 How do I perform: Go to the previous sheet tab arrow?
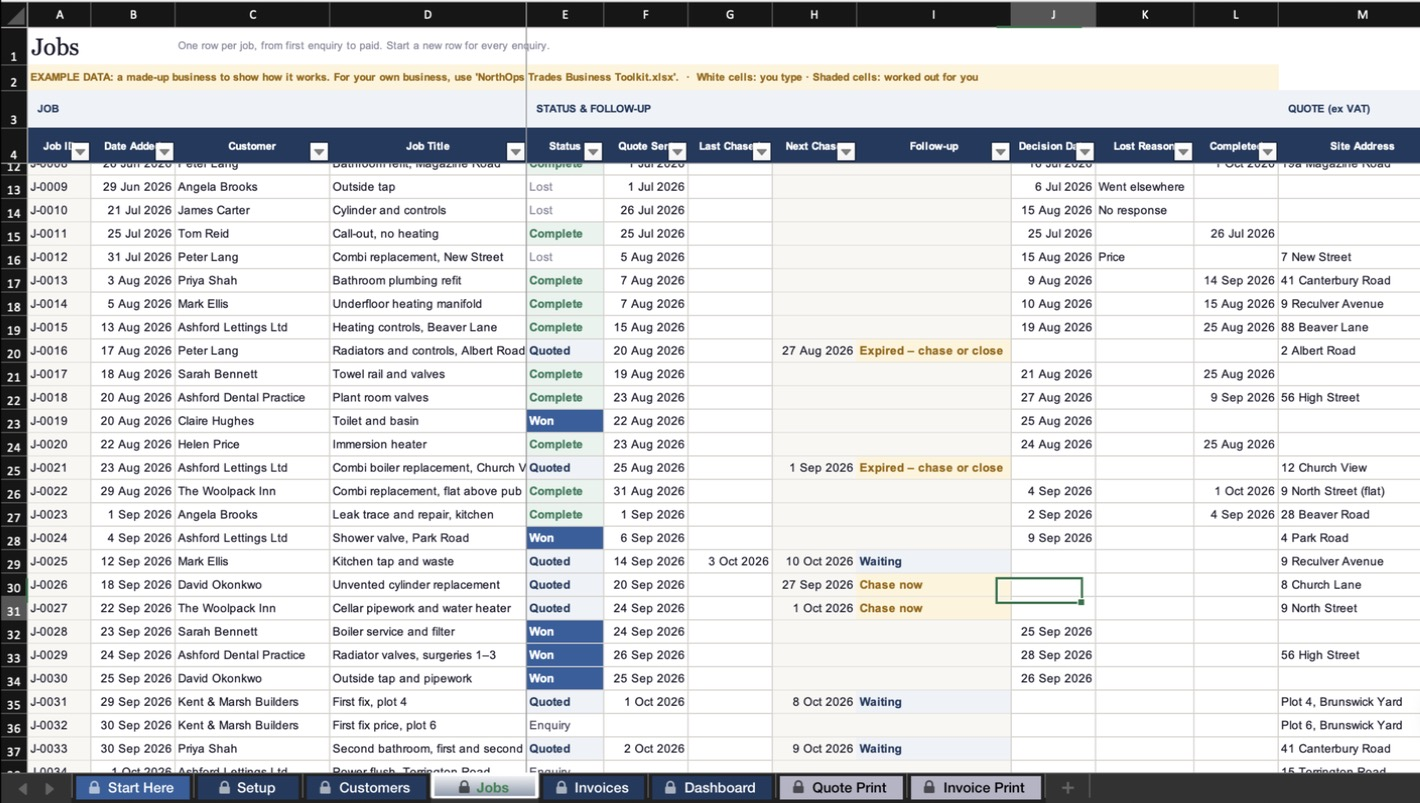[22, 789]
